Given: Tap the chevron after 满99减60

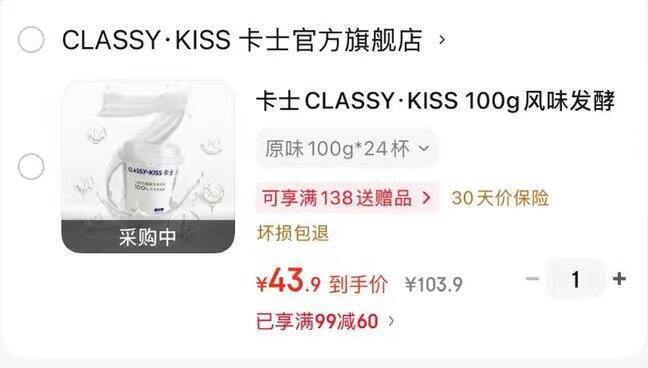Looking at the screenshot, I should click(391, 321).
